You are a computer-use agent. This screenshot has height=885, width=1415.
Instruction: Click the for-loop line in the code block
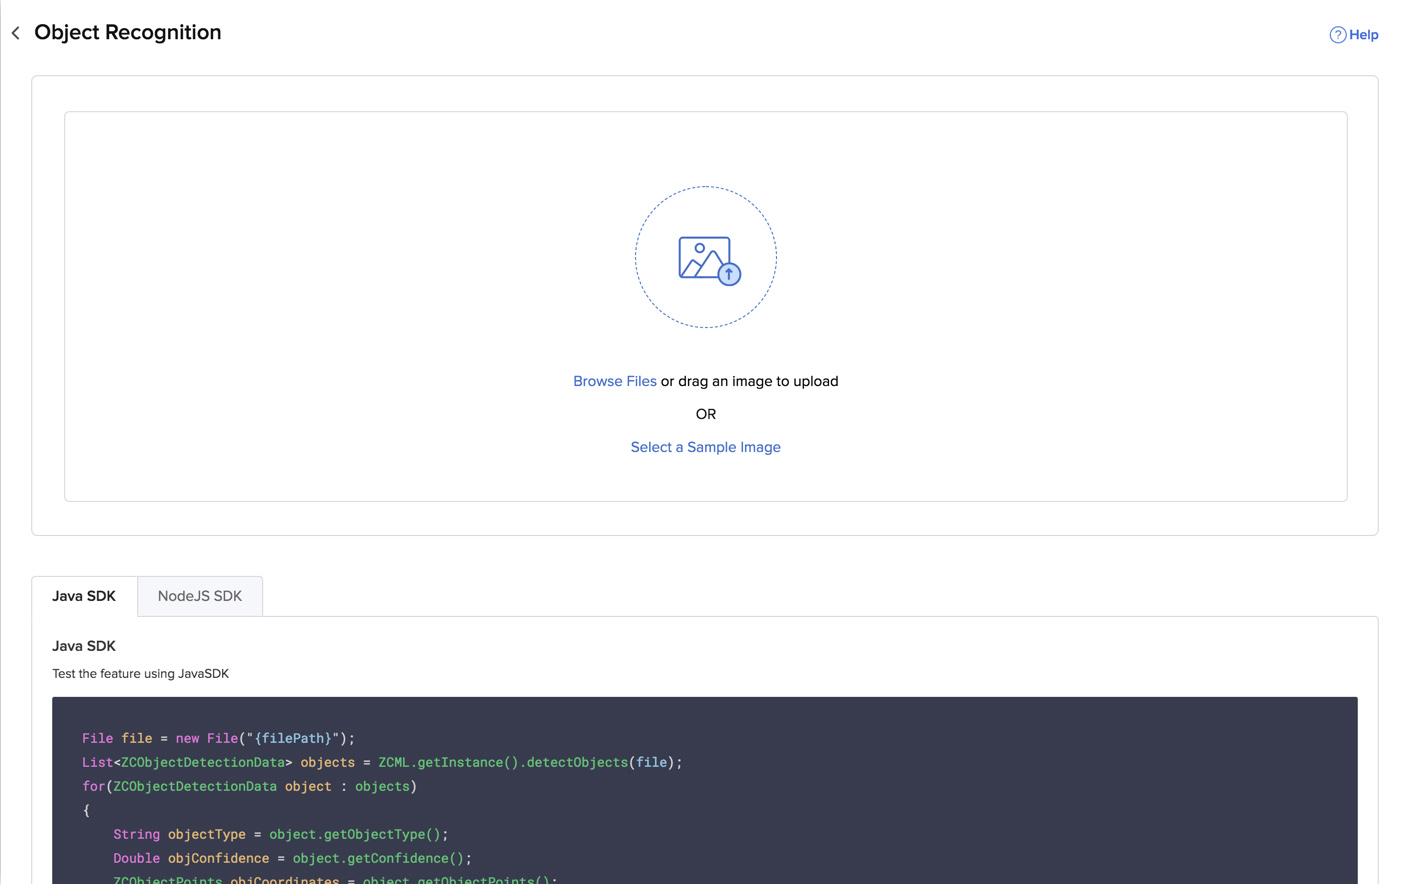click(249, 786)
